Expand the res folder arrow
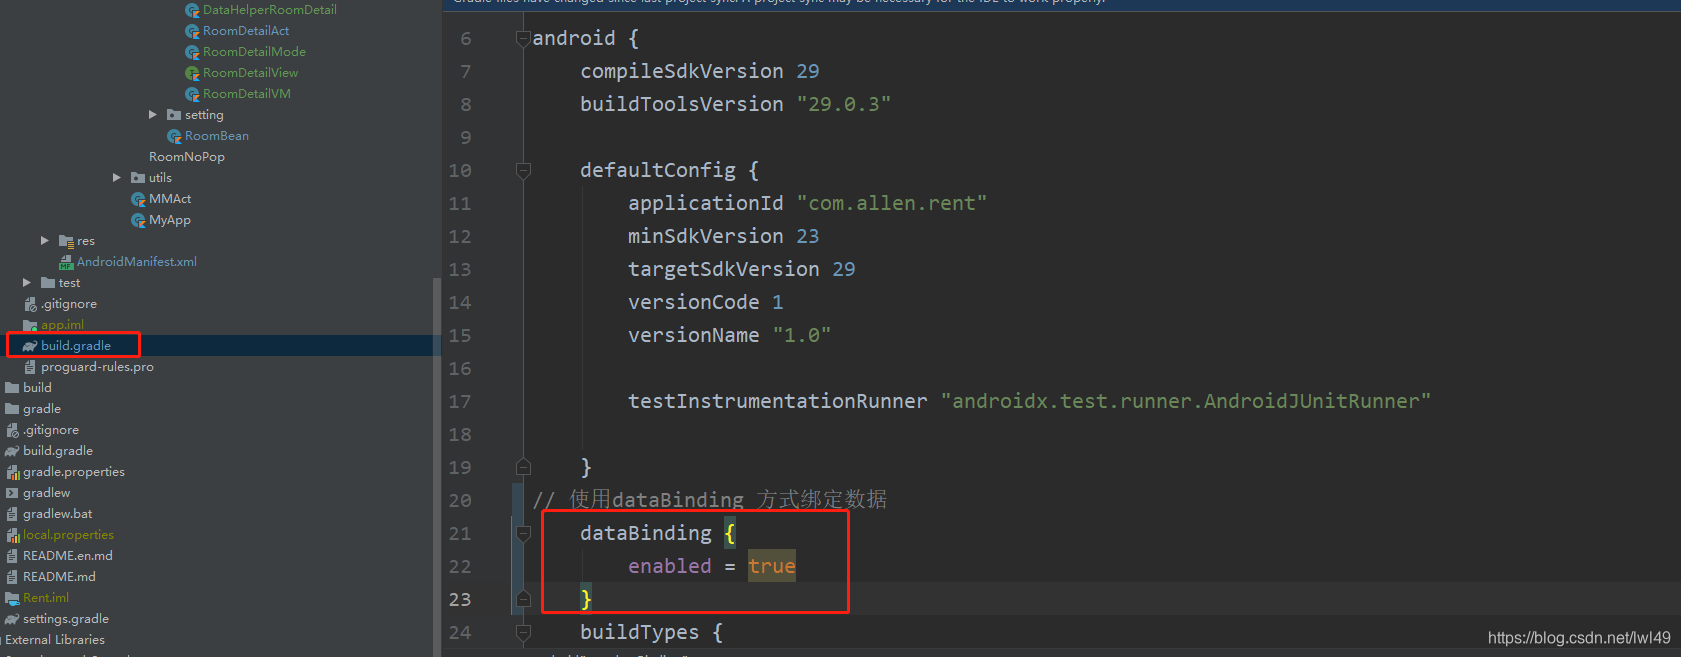This screenshot has width=1681, height=657. pos(45,241)
